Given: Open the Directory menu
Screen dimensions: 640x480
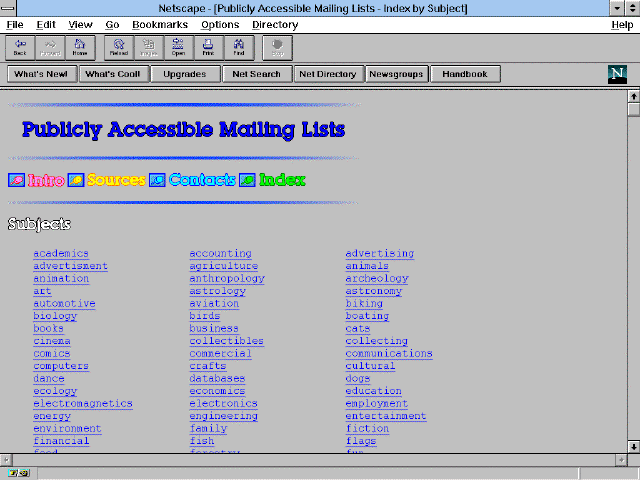Looking at the screenshot, I should point(275,25).
